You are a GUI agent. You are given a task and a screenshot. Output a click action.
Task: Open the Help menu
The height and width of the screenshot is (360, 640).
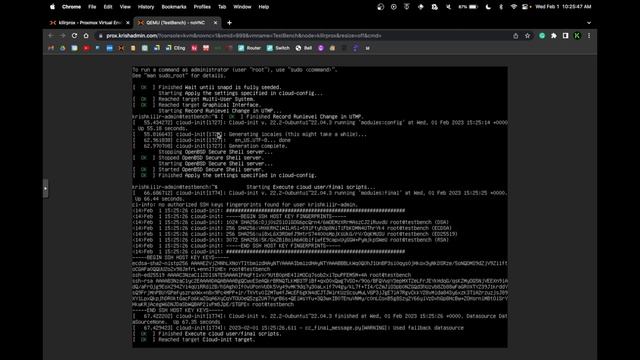(264, 7)
